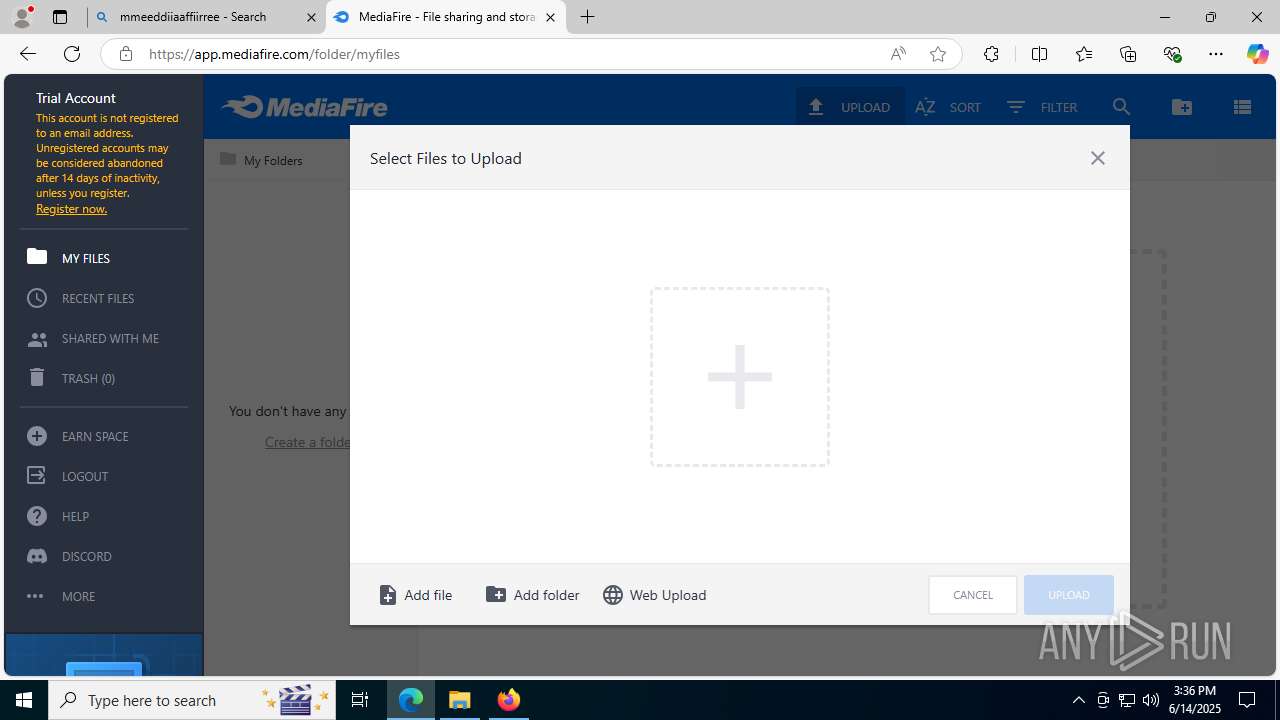Open Edge Settings and more menu
This screenshot has width=1280, height=720.
(x=1216, y=54)
